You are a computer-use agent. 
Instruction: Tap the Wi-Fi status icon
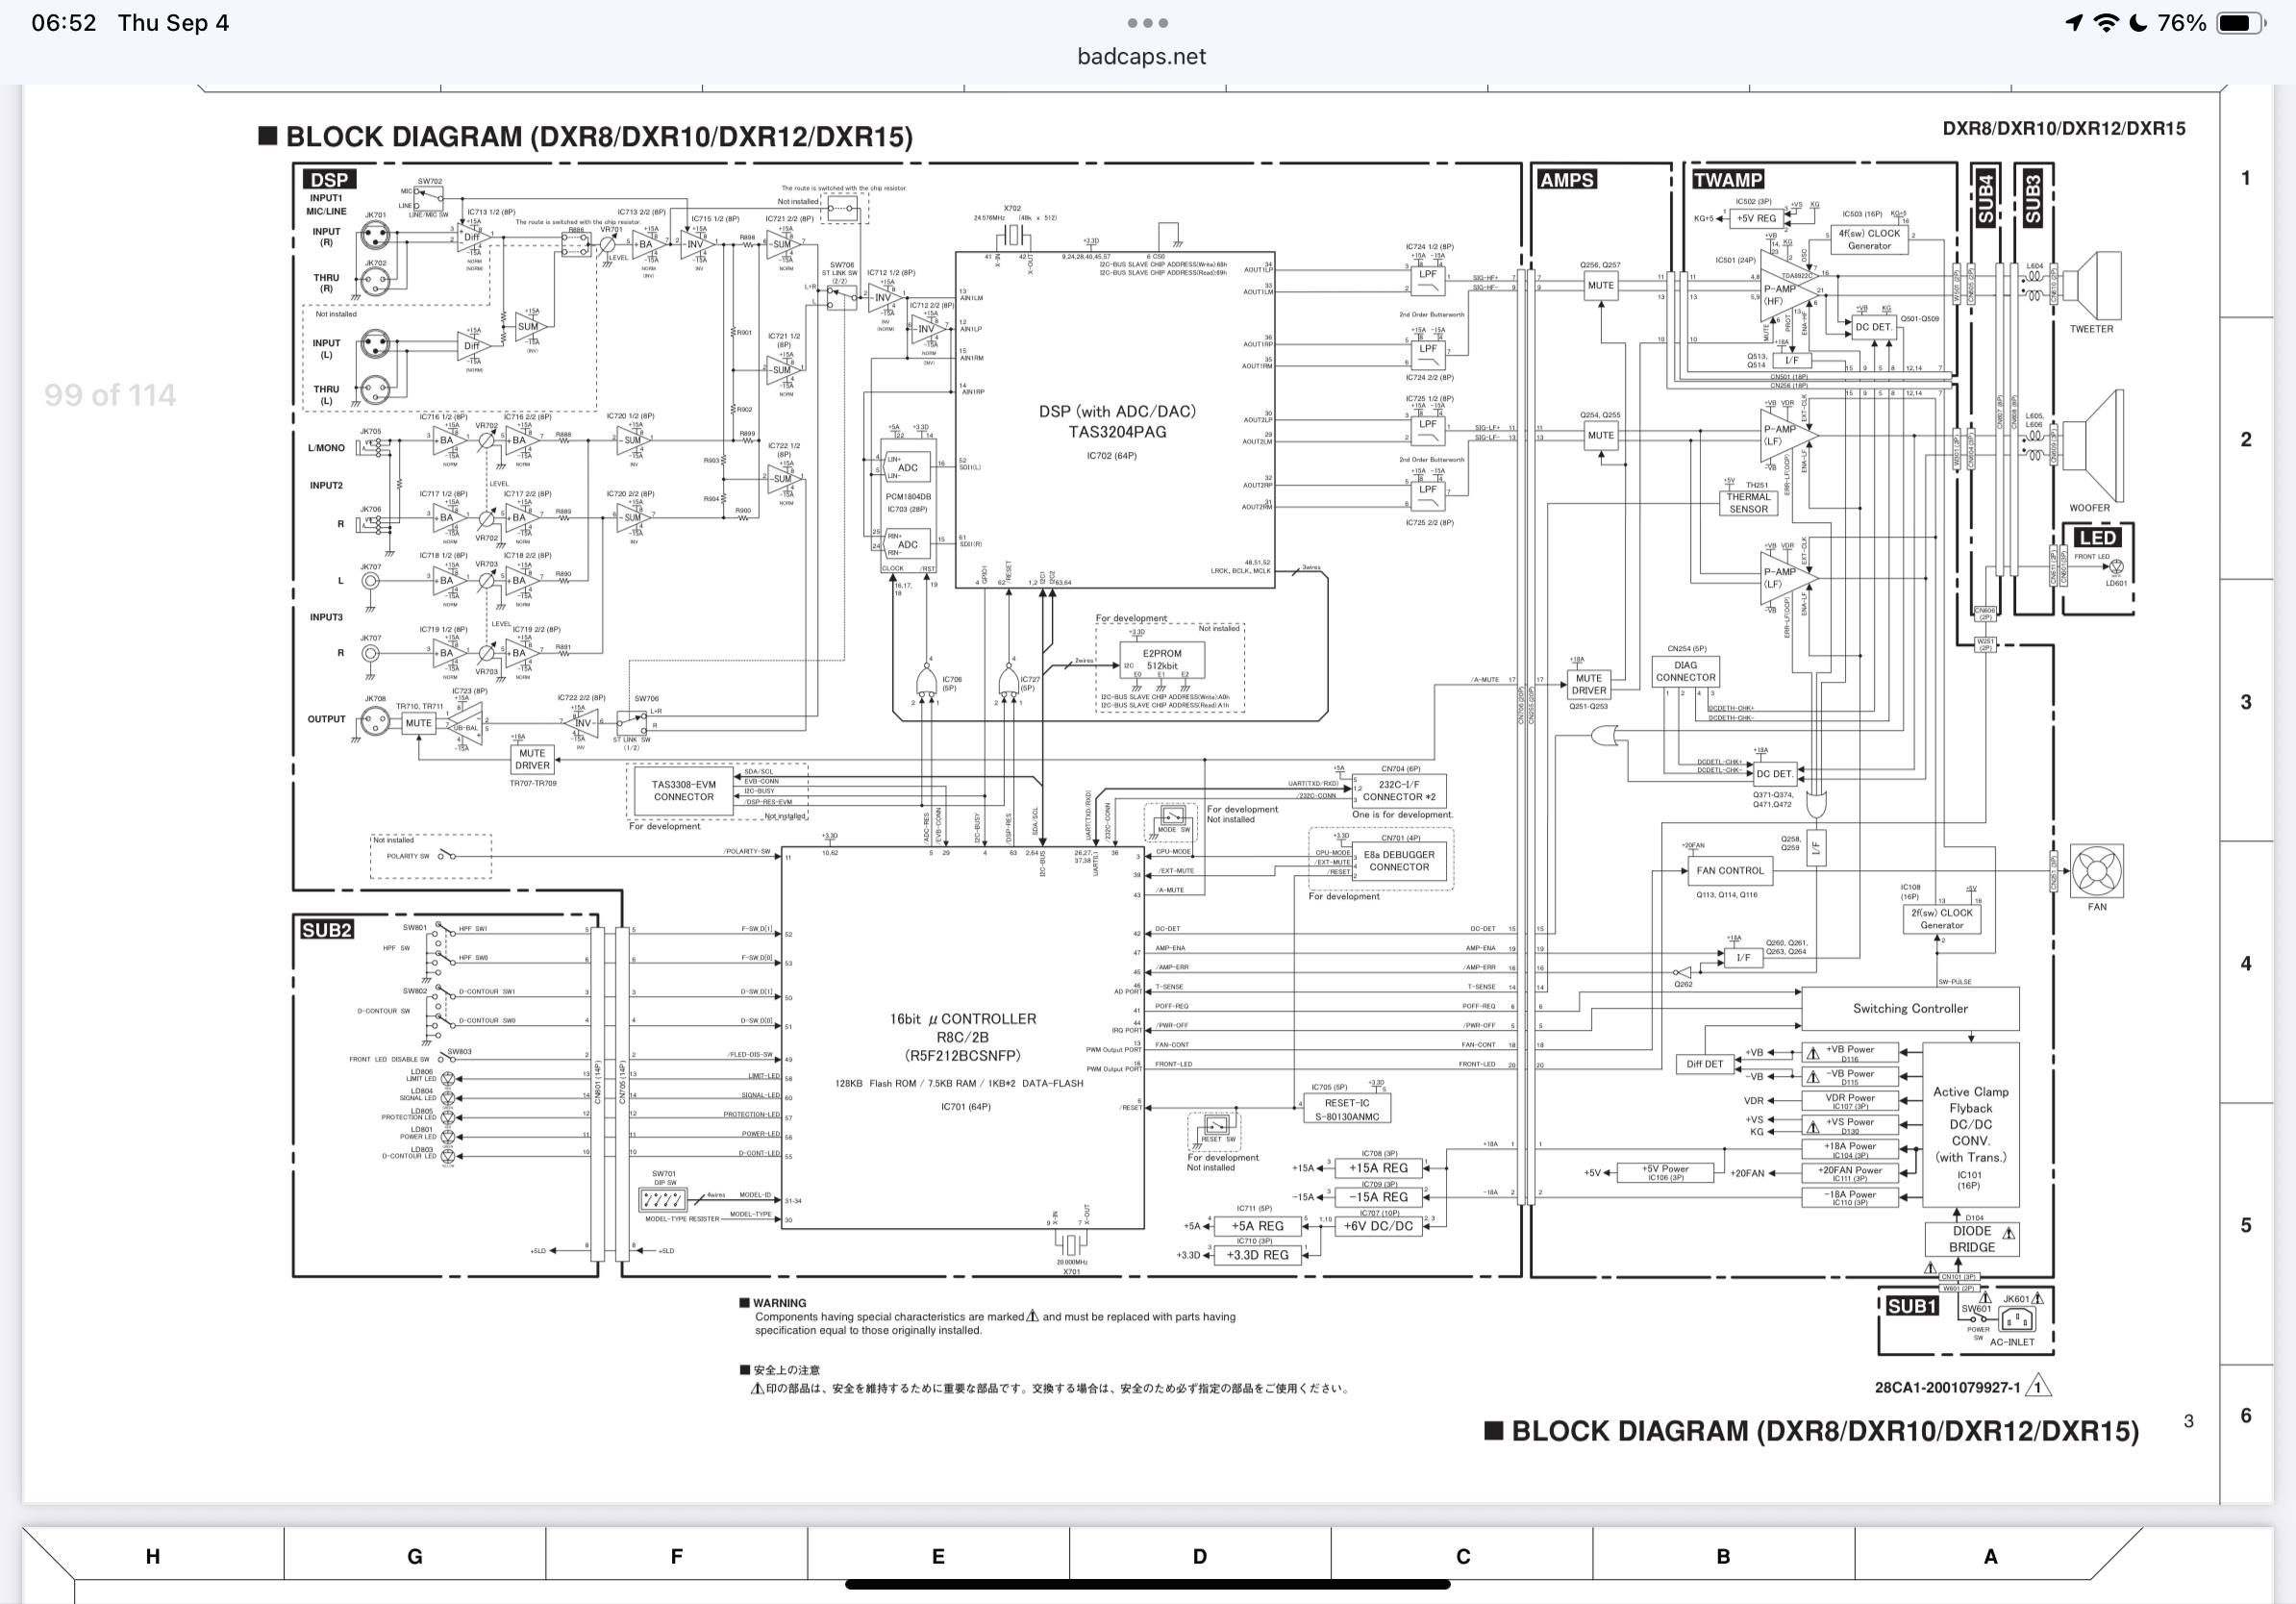[2106, 23]
